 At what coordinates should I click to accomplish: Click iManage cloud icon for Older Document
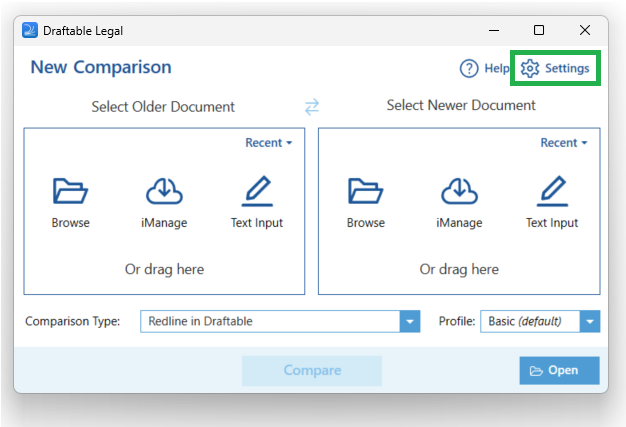click(x=164, y=191)
